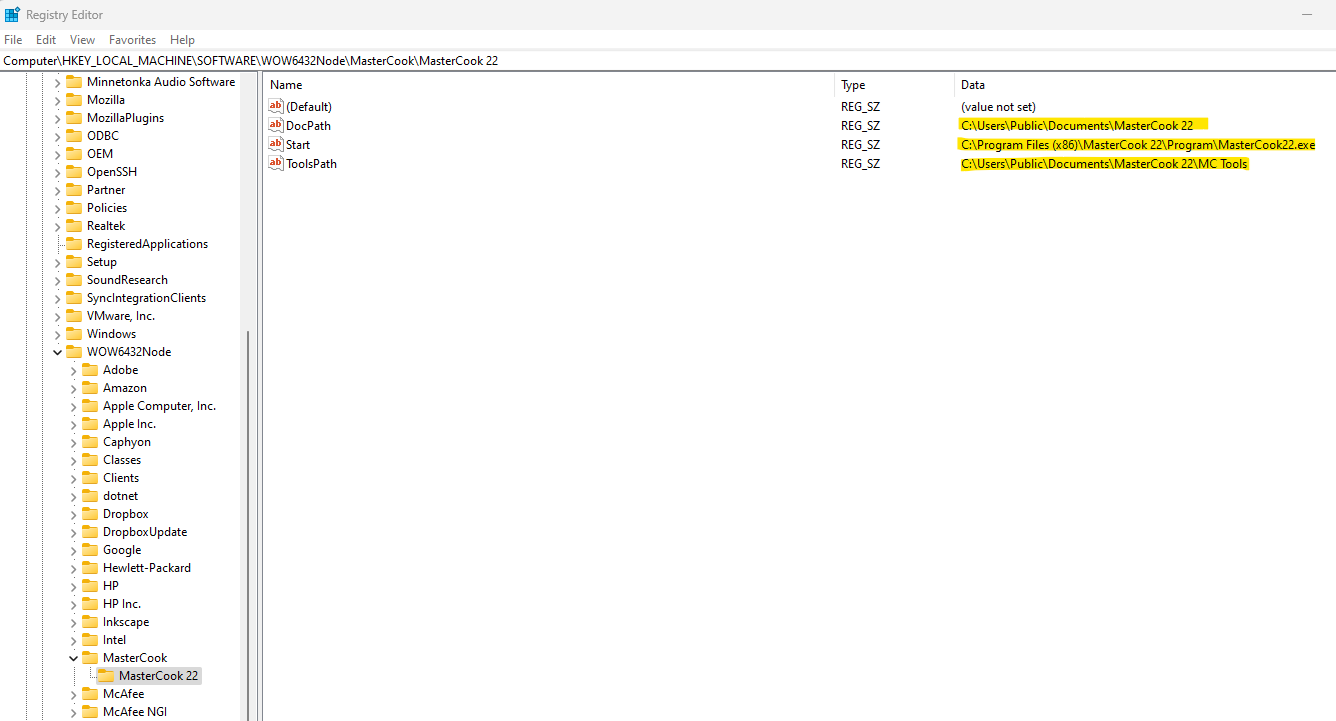Click the HP Inc. folder icon
Screen dimensions: 1336x721
tap(90, 604)
